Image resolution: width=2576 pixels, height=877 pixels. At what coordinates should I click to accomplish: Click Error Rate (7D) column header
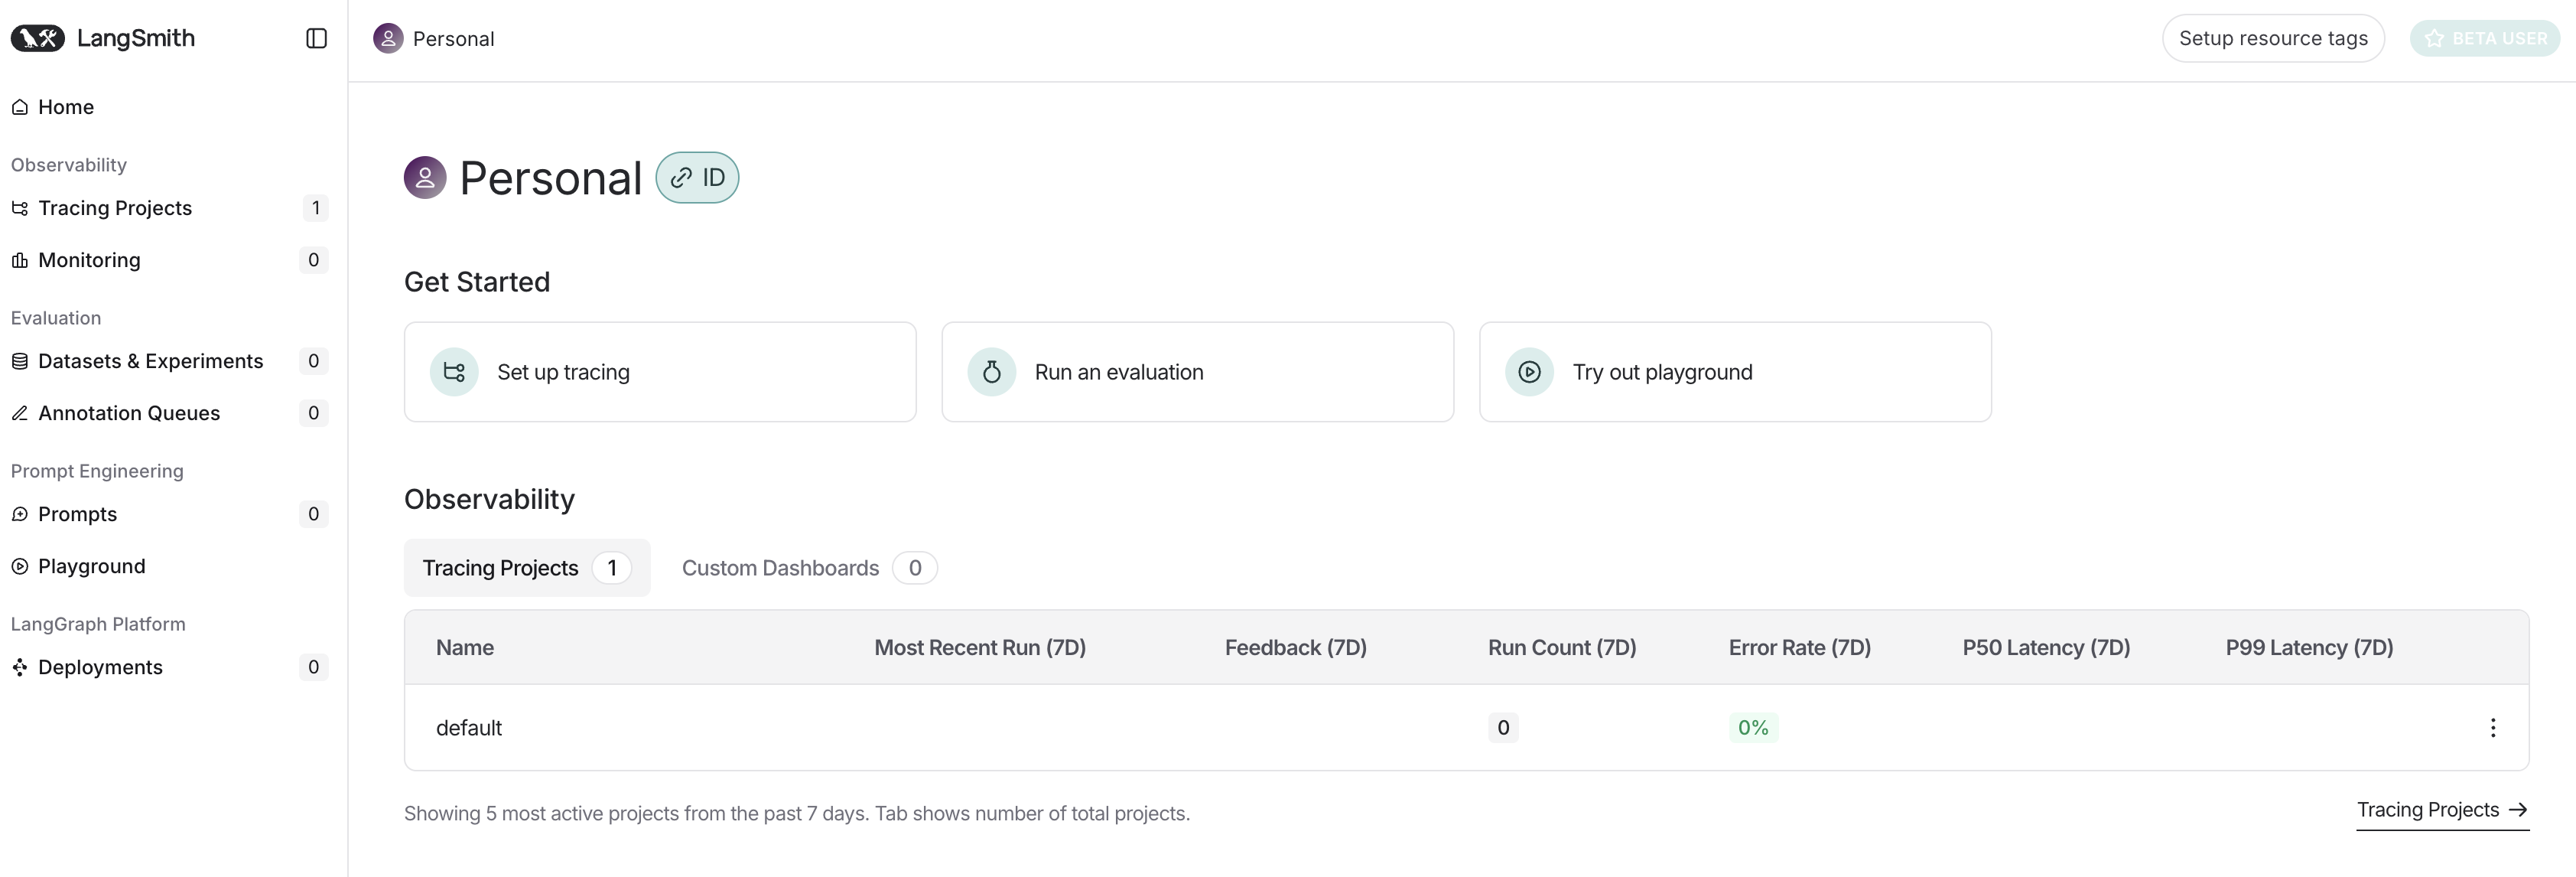[x=1800, y=648]
